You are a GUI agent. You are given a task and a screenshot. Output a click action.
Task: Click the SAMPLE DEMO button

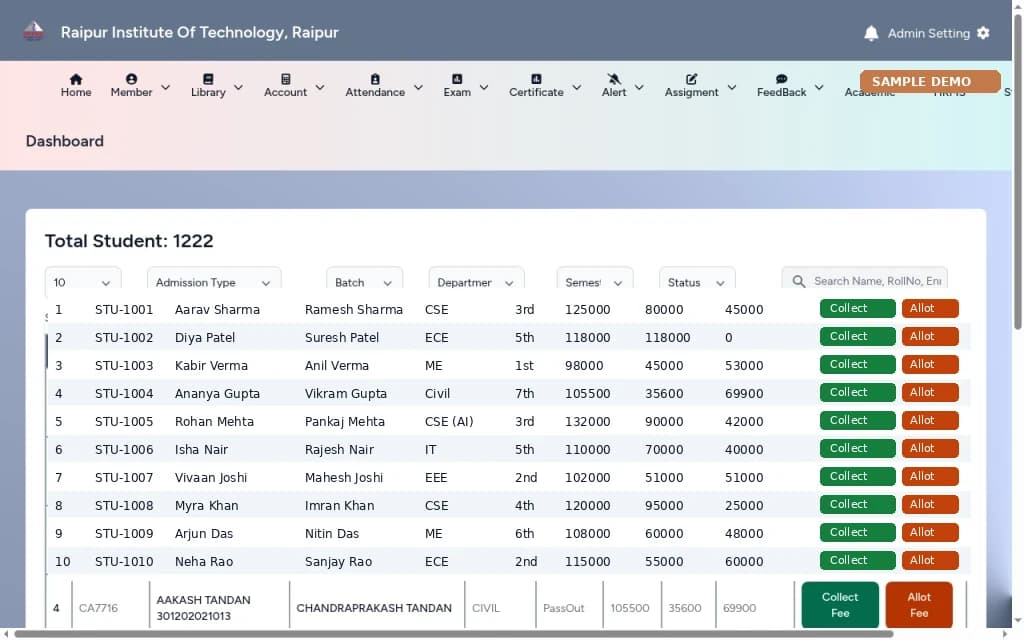coord(930,82)
